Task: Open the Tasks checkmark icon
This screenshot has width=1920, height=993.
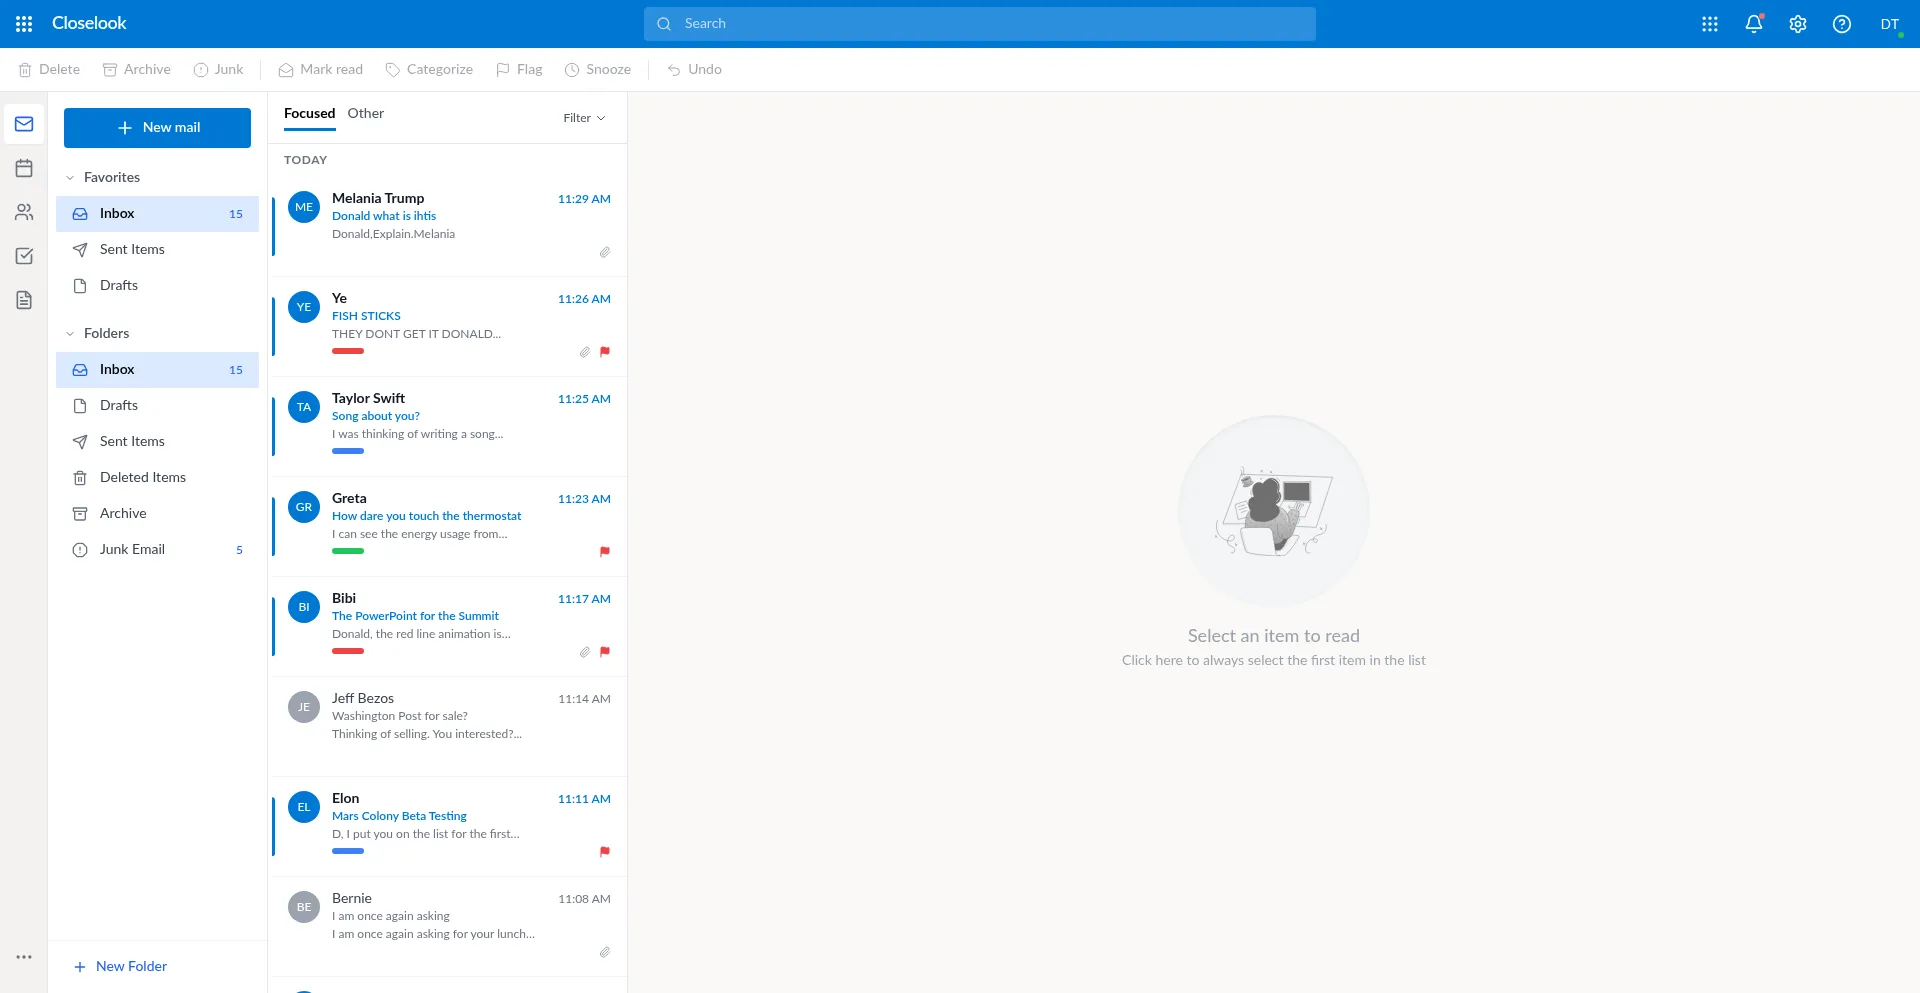Action: pos(24,256)
